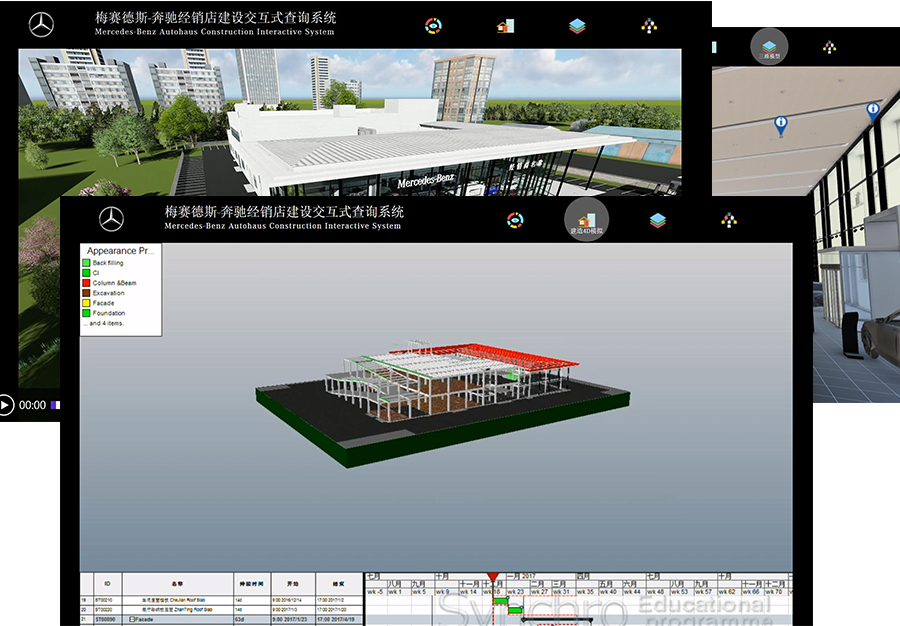Select the 三维模型 layers button in right window

[769, 46]
